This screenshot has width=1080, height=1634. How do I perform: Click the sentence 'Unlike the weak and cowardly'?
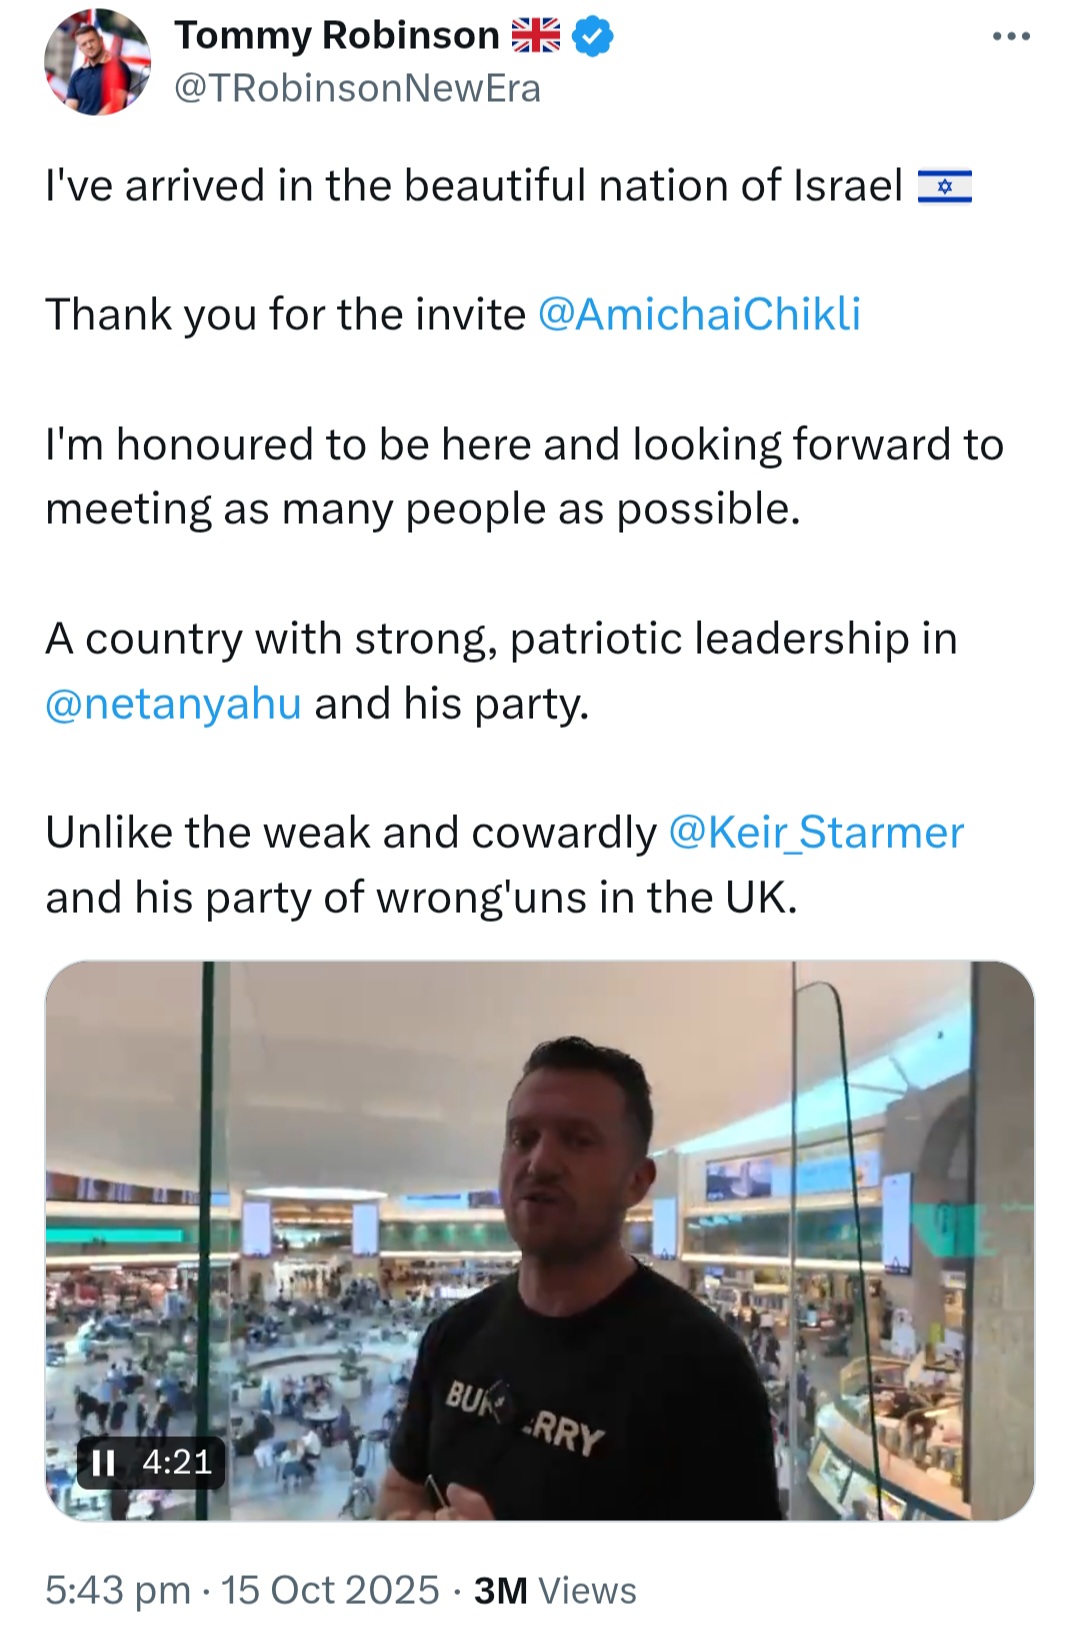pos(351,833)
